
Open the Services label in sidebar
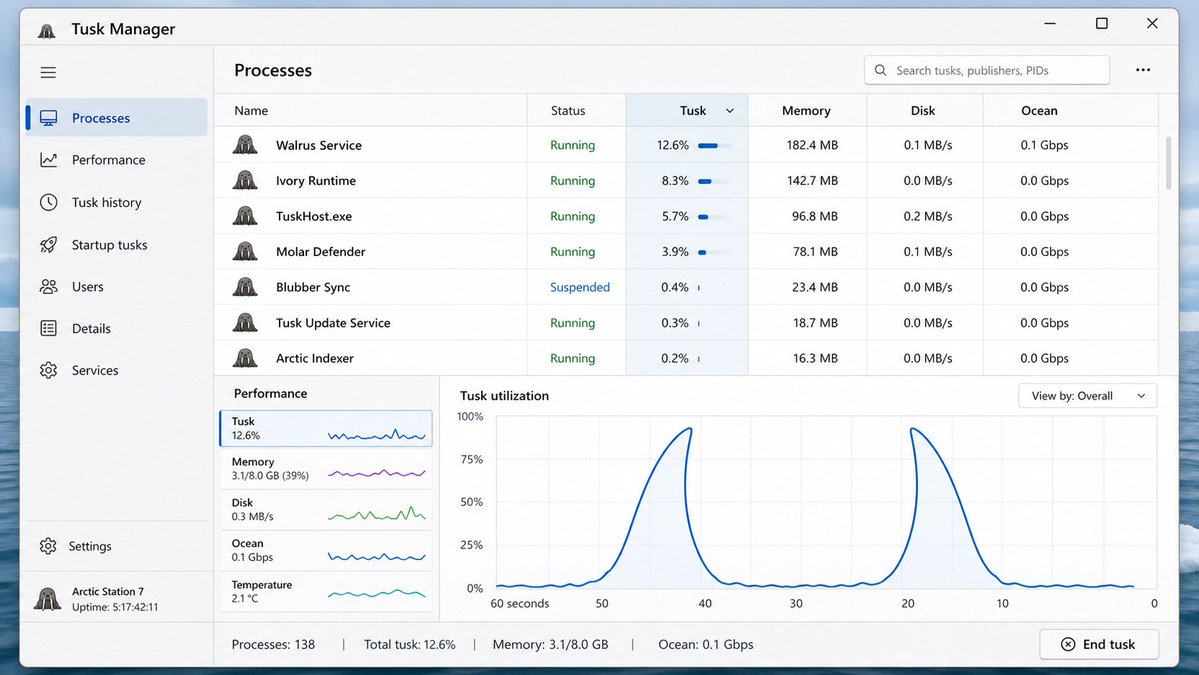95,370
